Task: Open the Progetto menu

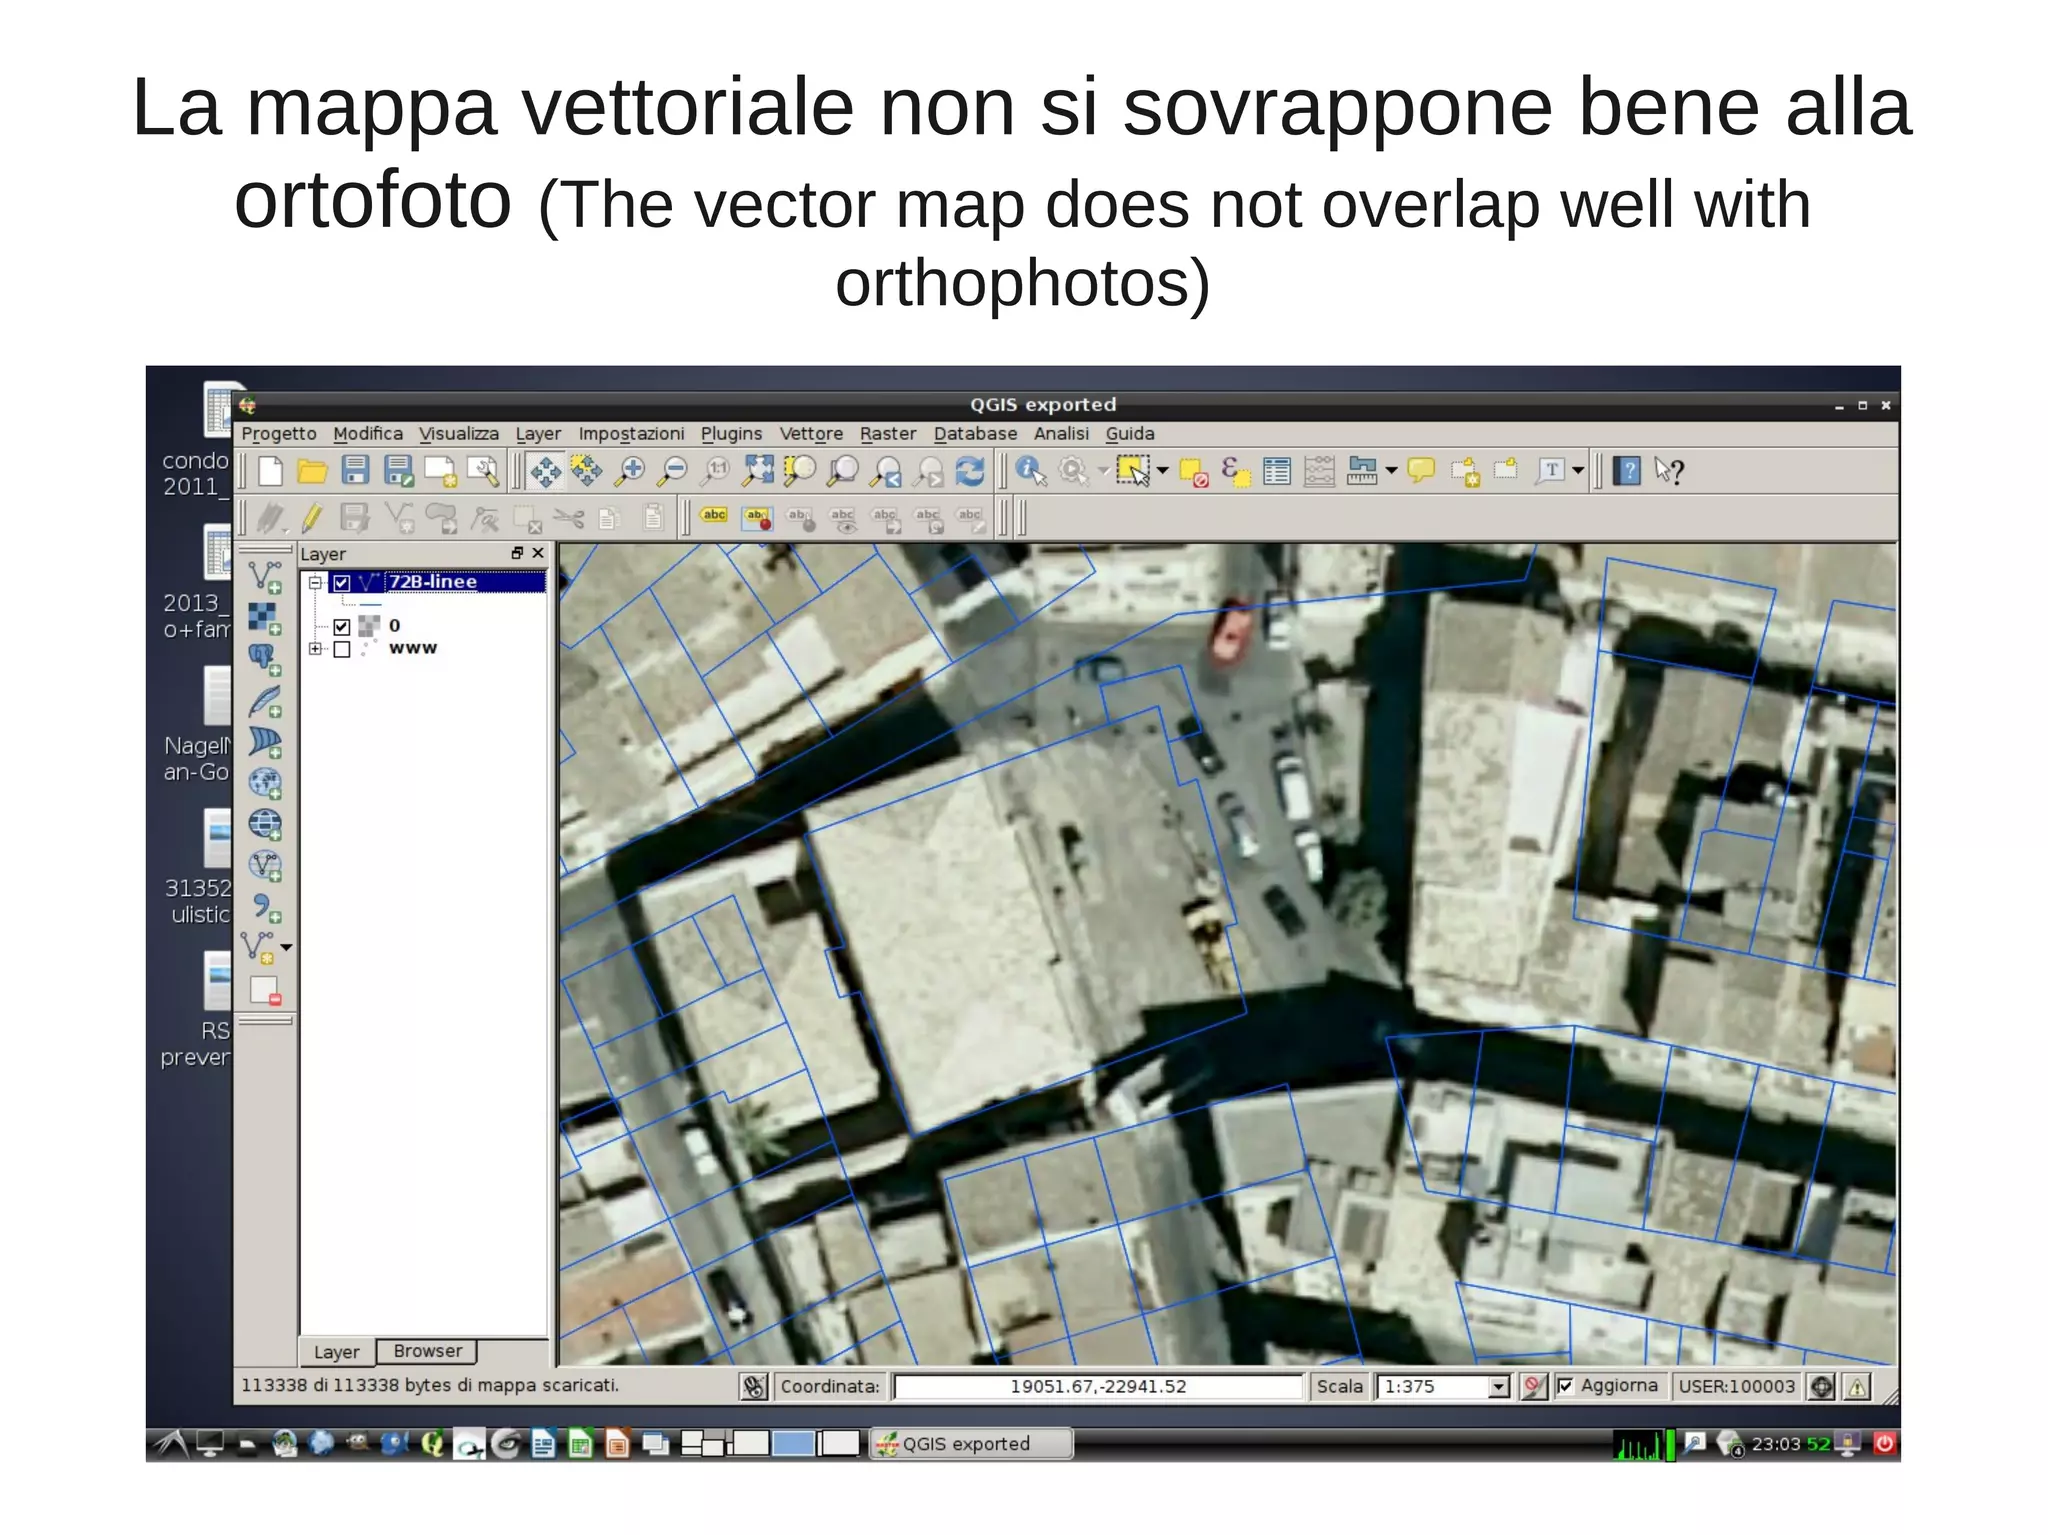Action: click(x=279, y=434)
